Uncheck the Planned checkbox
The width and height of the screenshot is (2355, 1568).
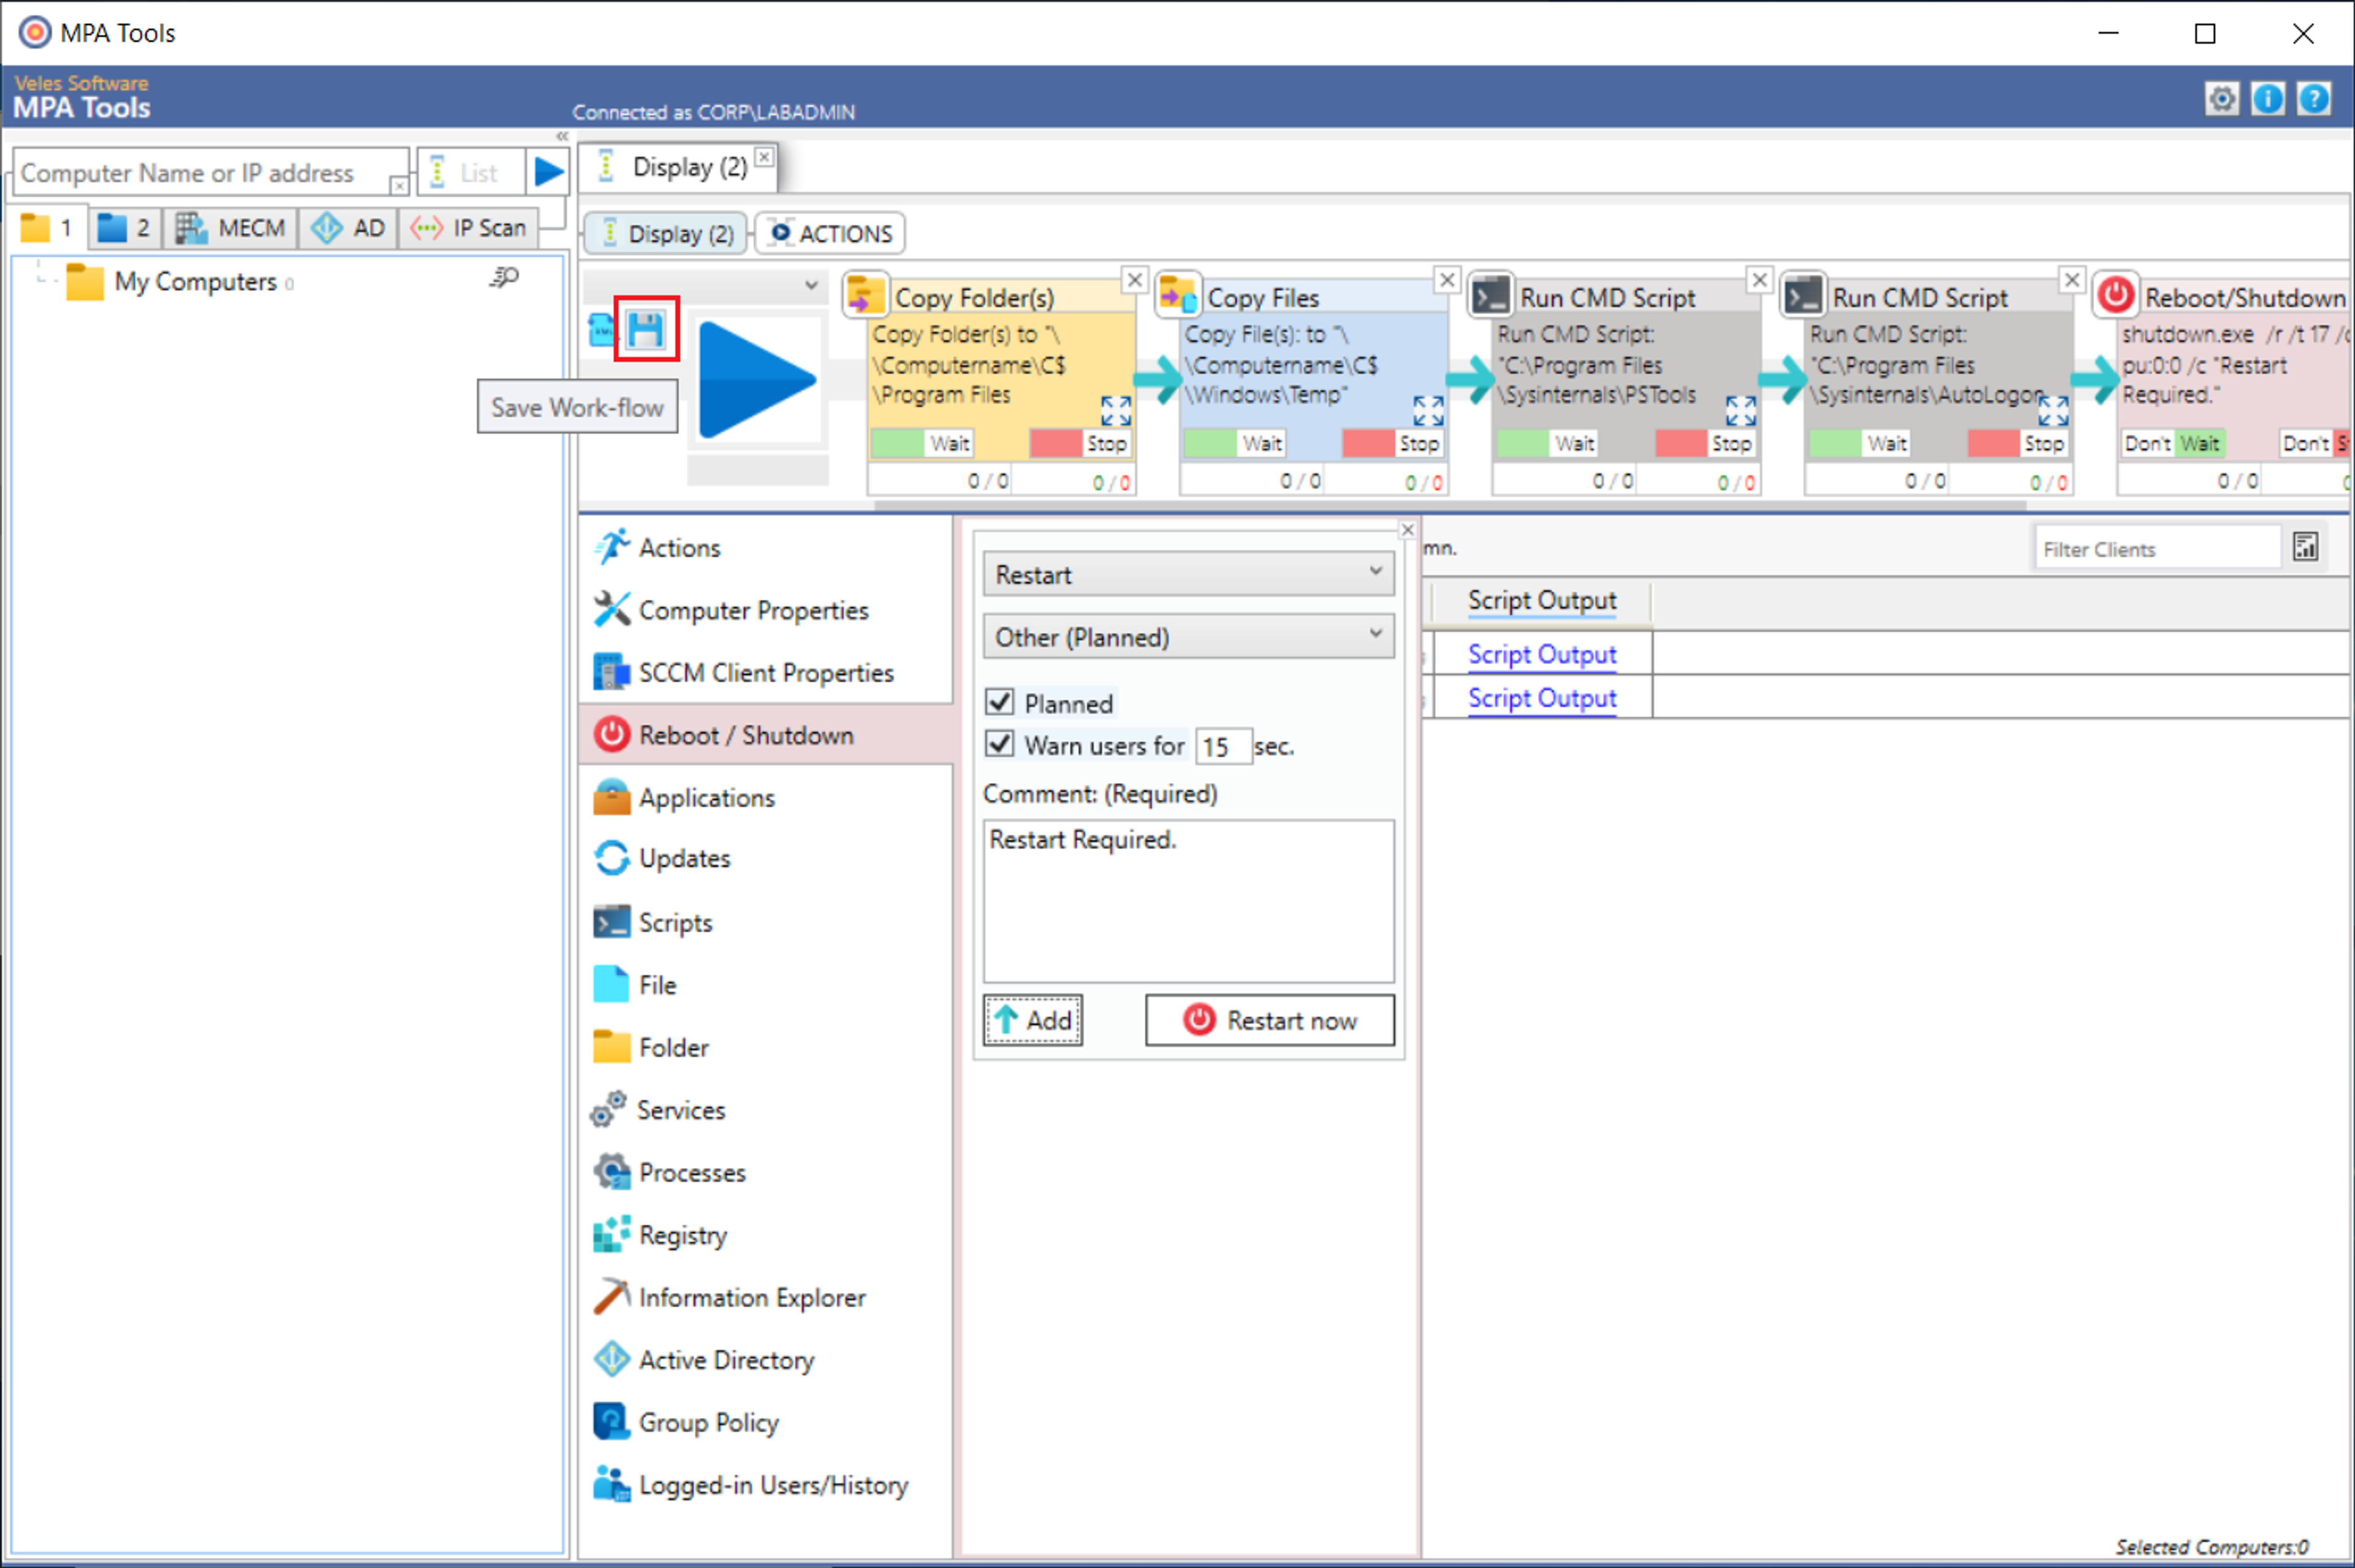pyautogui.click(x=999, y=702)
